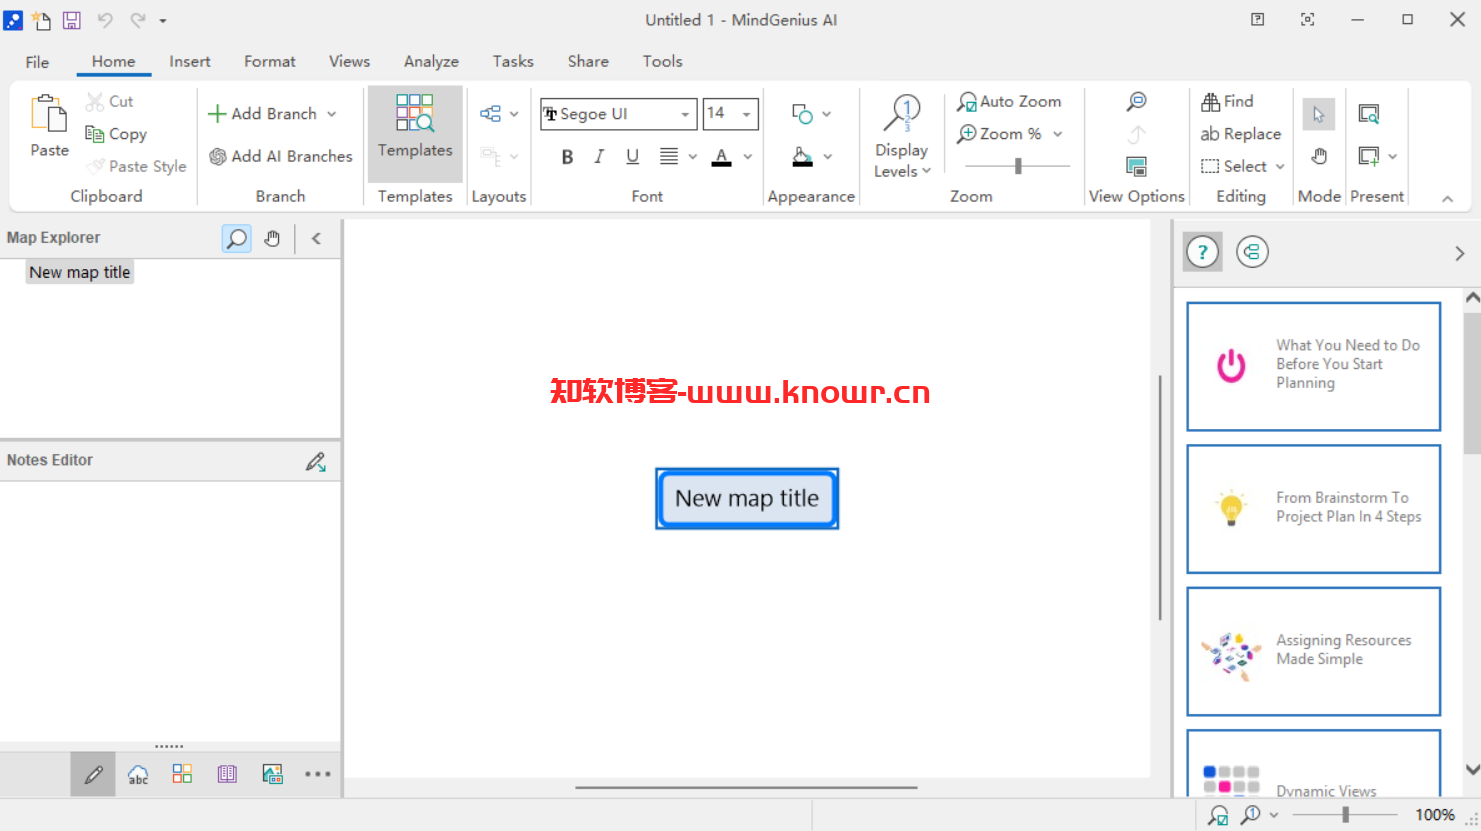Viewport: 1481px width, 831px height.
Task: Expand the map layout dropdown arrow
Action: pyautogui.click(x=514, y=114)
